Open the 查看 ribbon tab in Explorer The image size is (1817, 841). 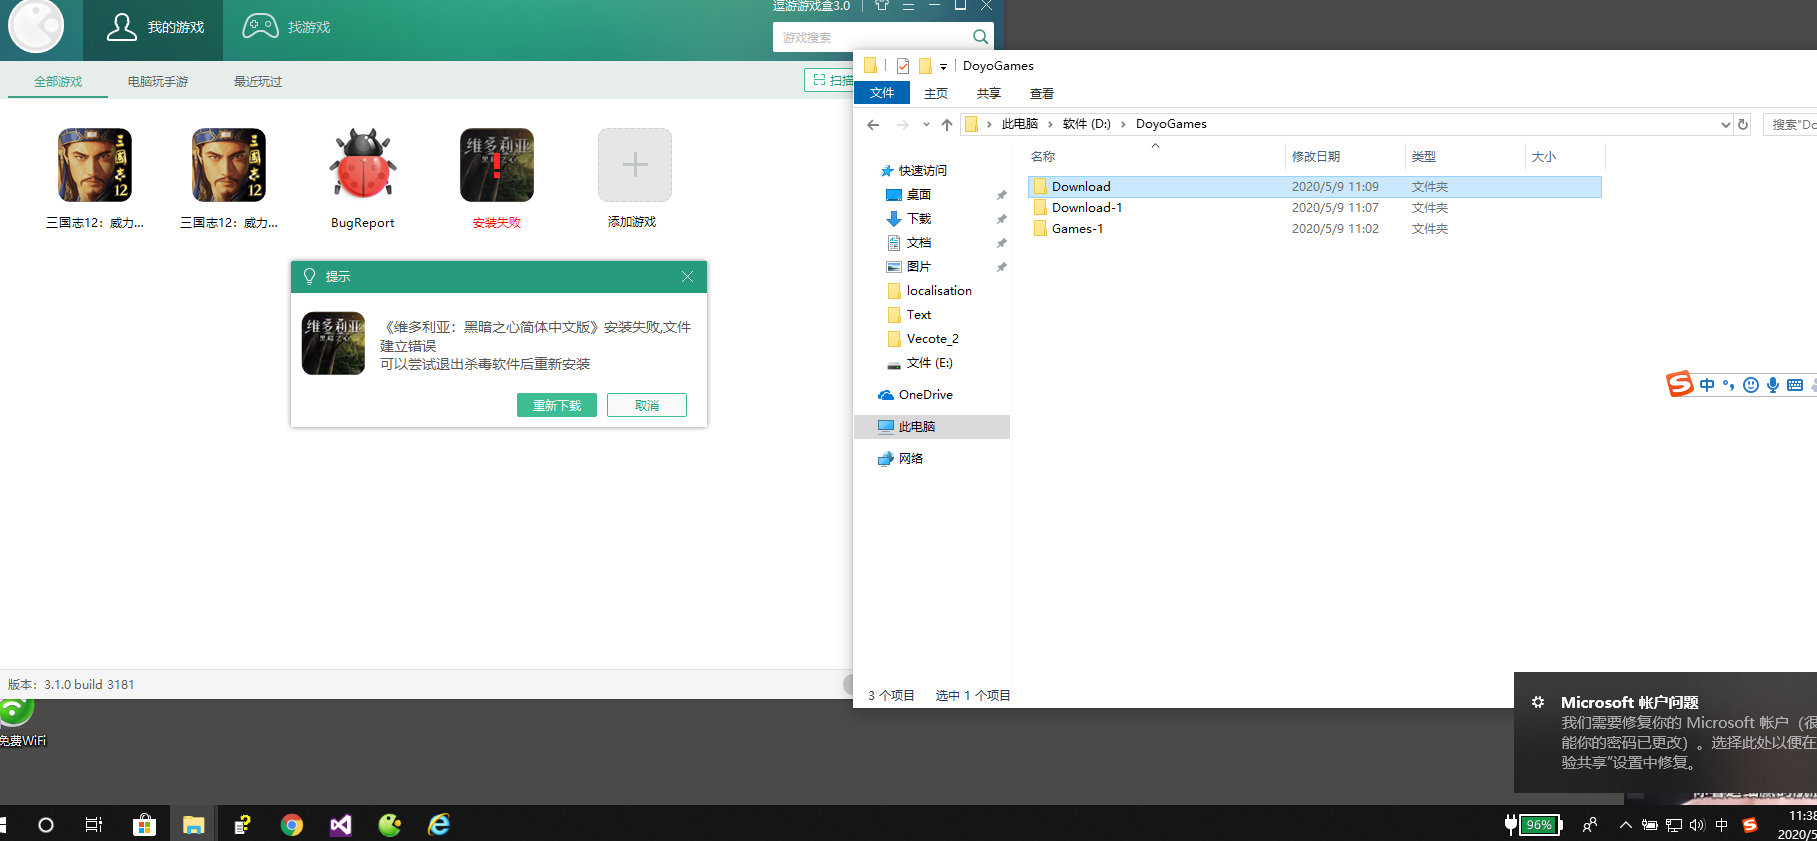[1042, 93]
